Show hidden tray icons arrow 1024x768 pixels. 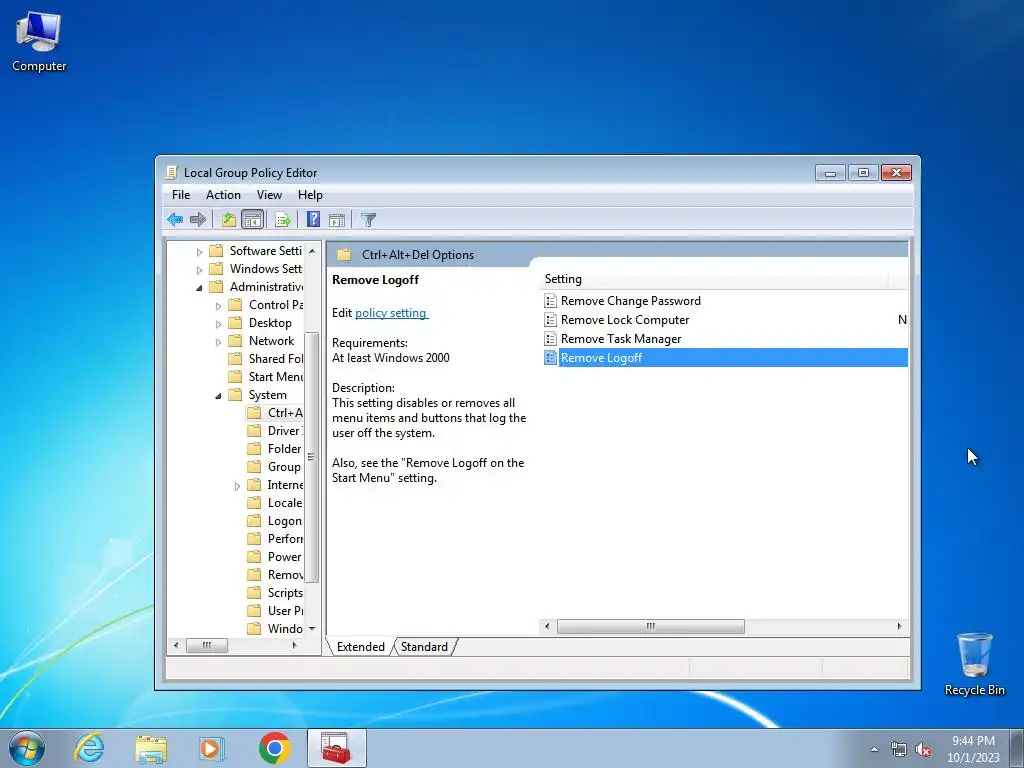874,750
